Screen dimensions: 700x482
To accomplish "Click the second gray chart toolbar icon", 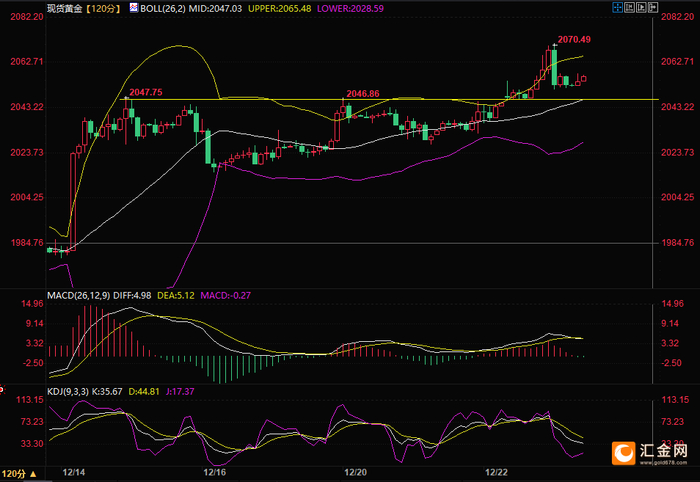I will tap(629, 7).
